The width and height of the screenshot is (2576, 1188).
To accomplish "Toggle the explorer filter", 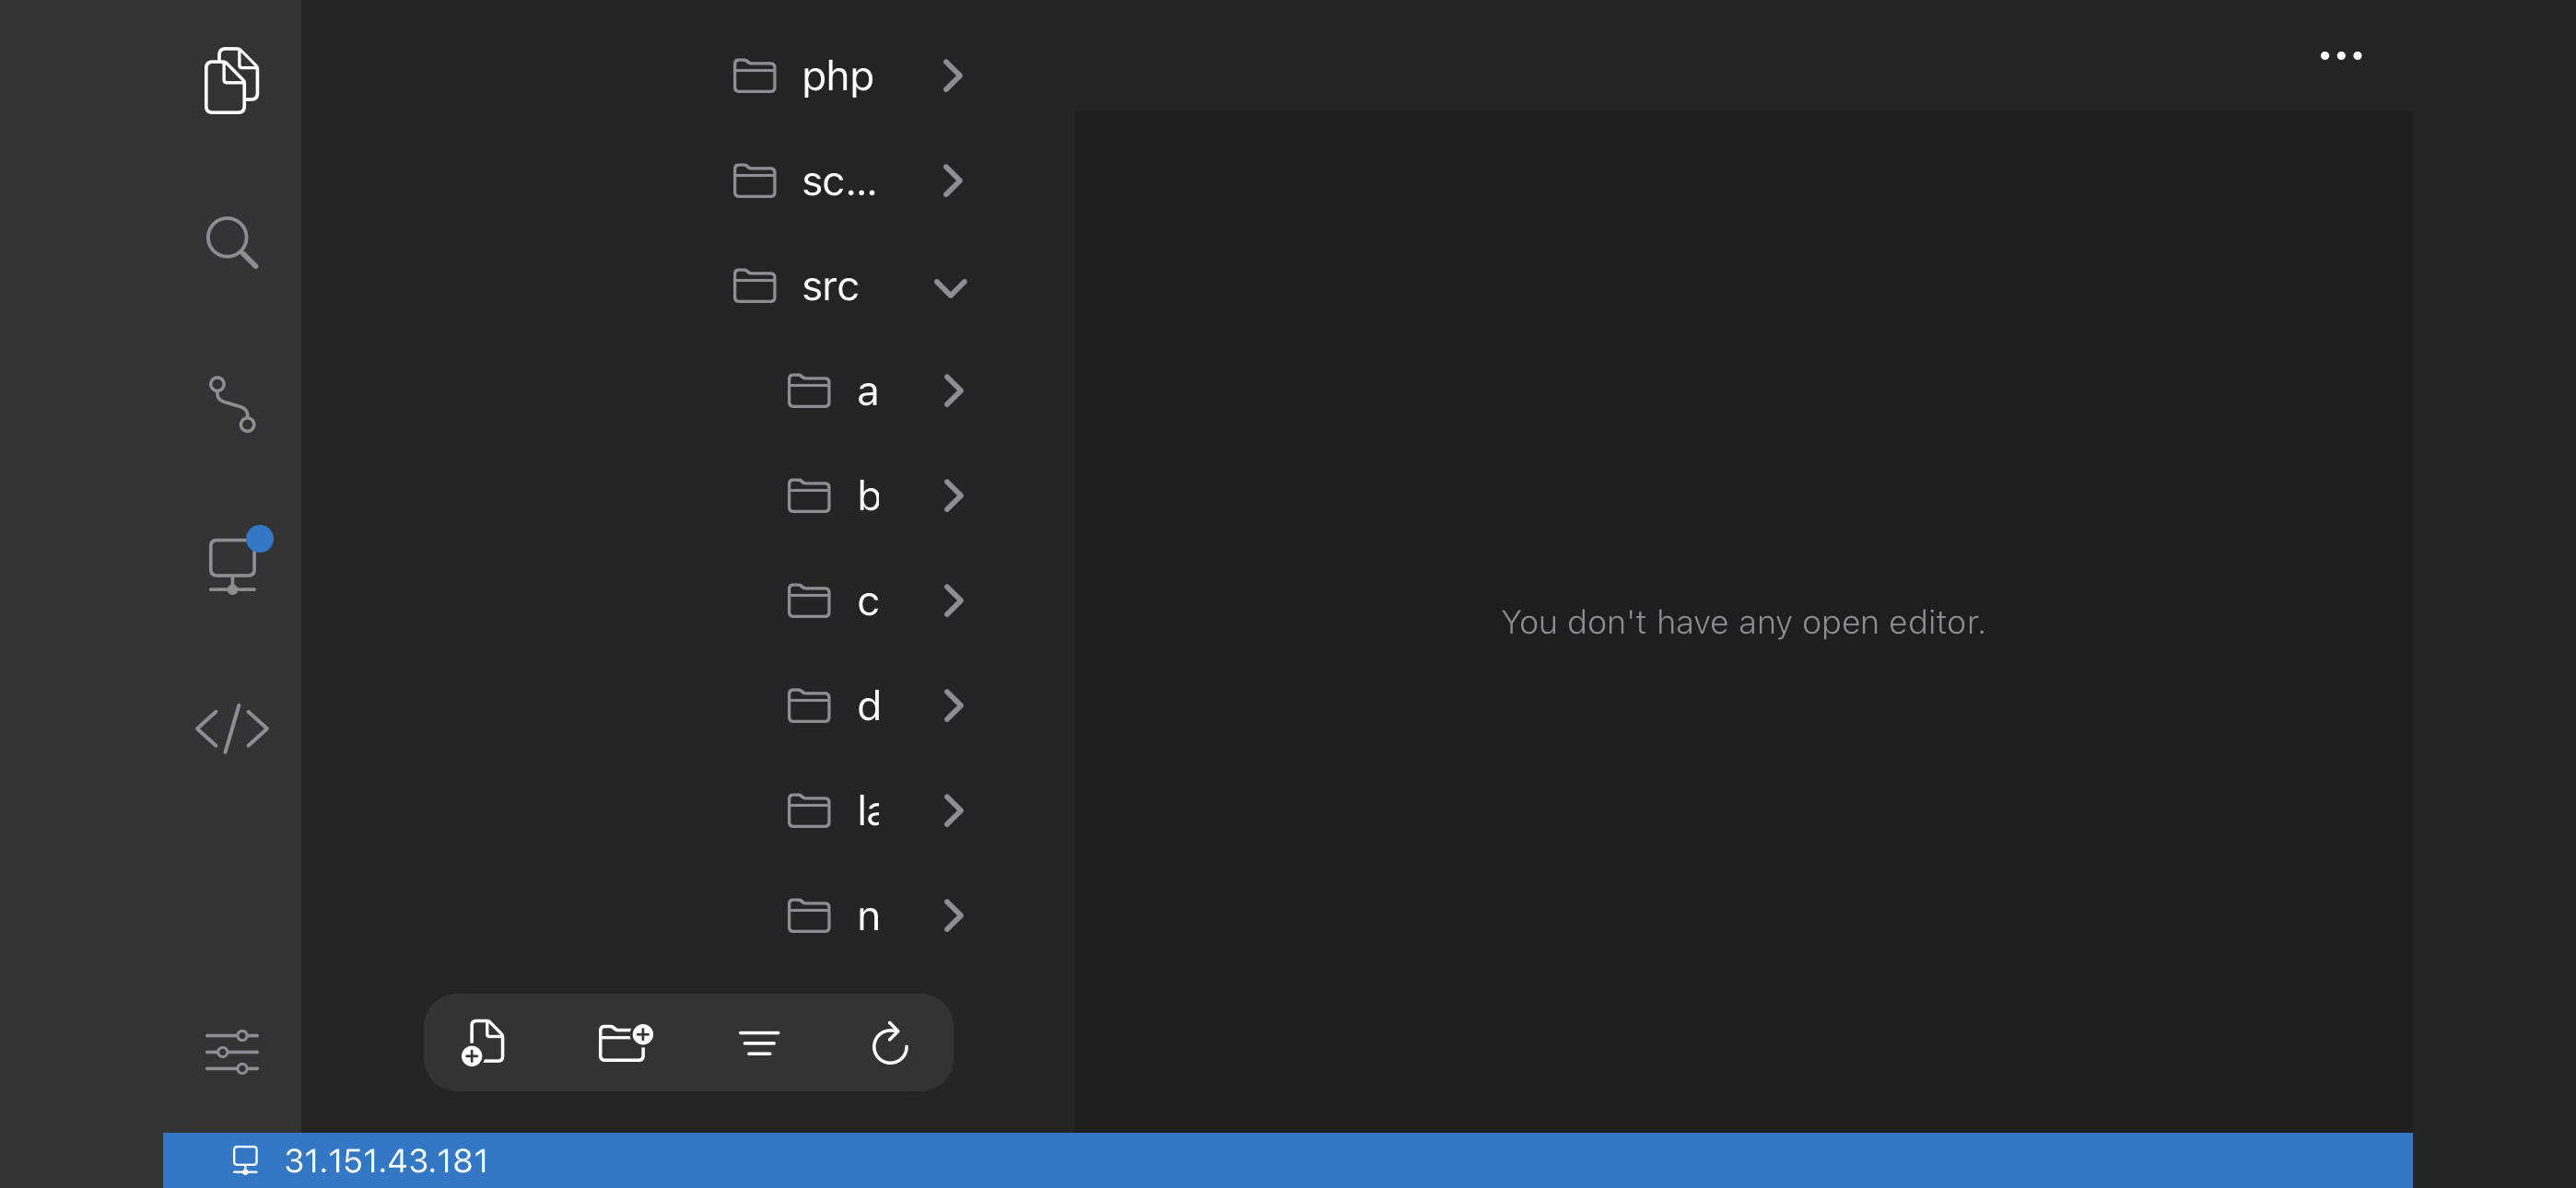I will [759, 1042].
